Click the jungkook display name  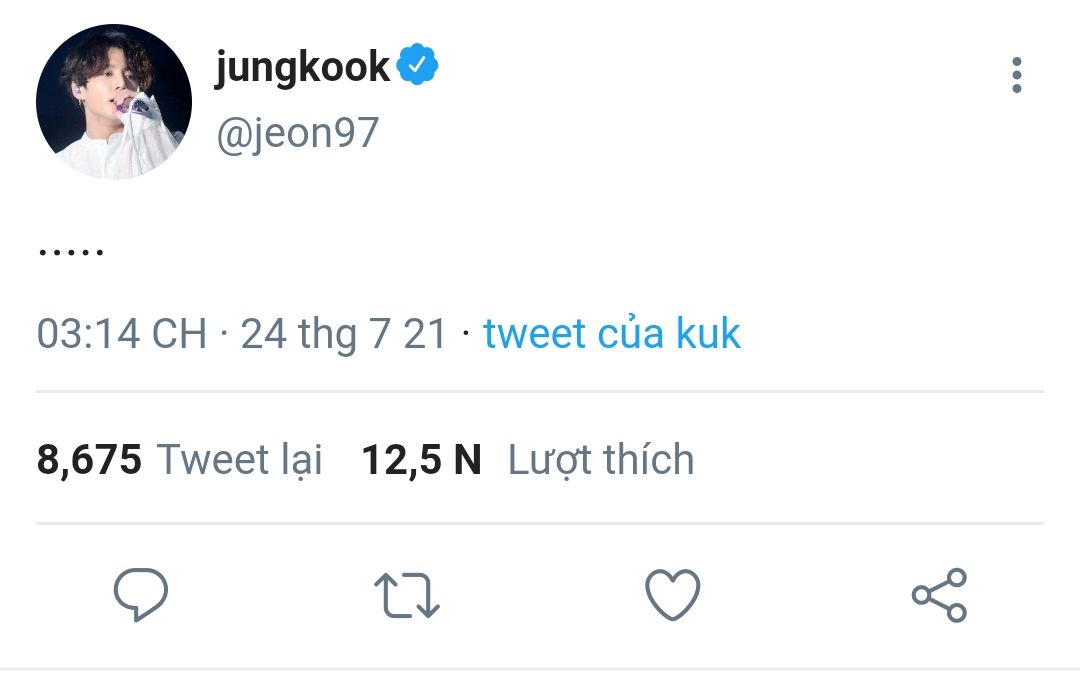click(302, 67)
